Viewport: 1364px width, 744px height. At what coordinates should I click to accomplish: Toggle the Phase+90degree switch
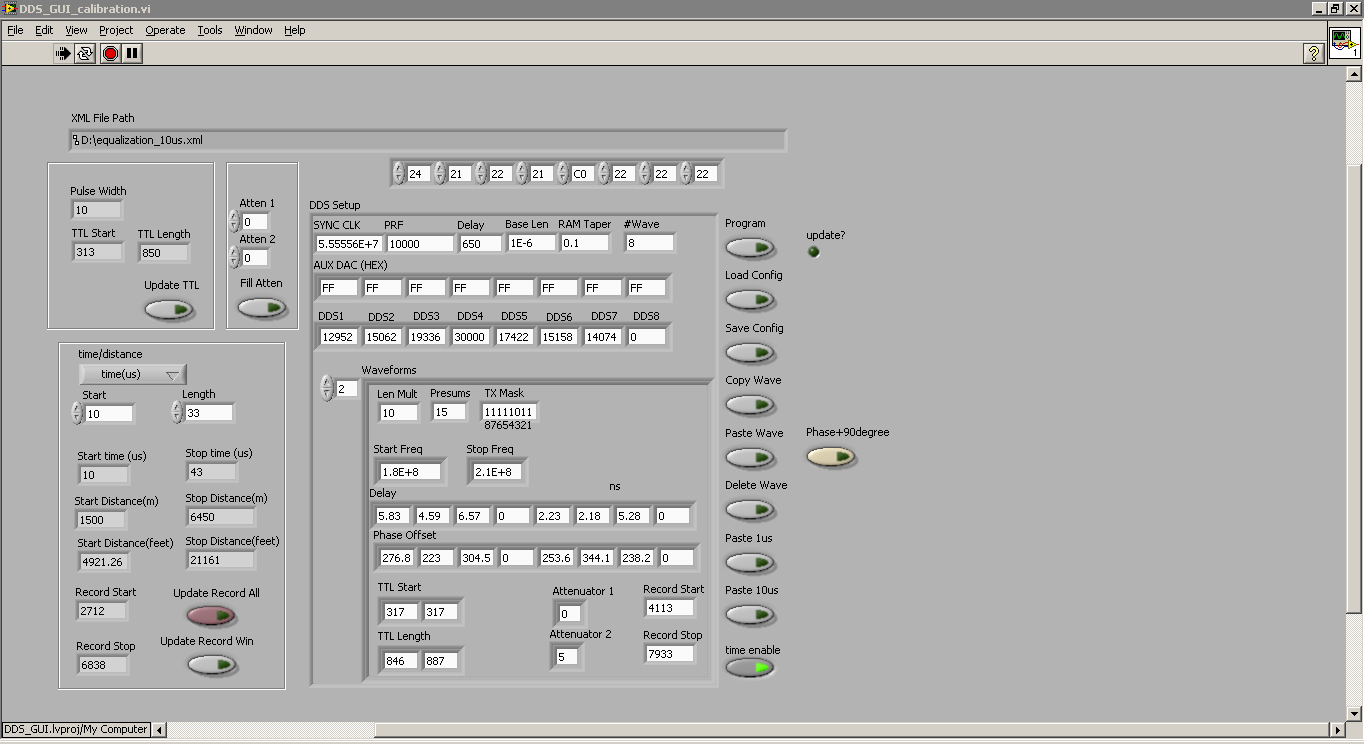[831, 457]
